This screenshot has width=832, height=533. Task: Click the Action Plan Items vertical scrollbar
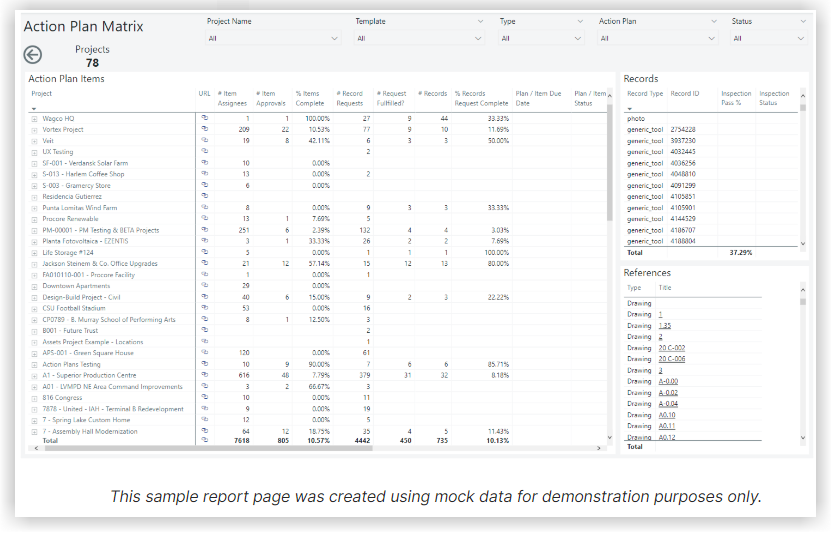610,160
